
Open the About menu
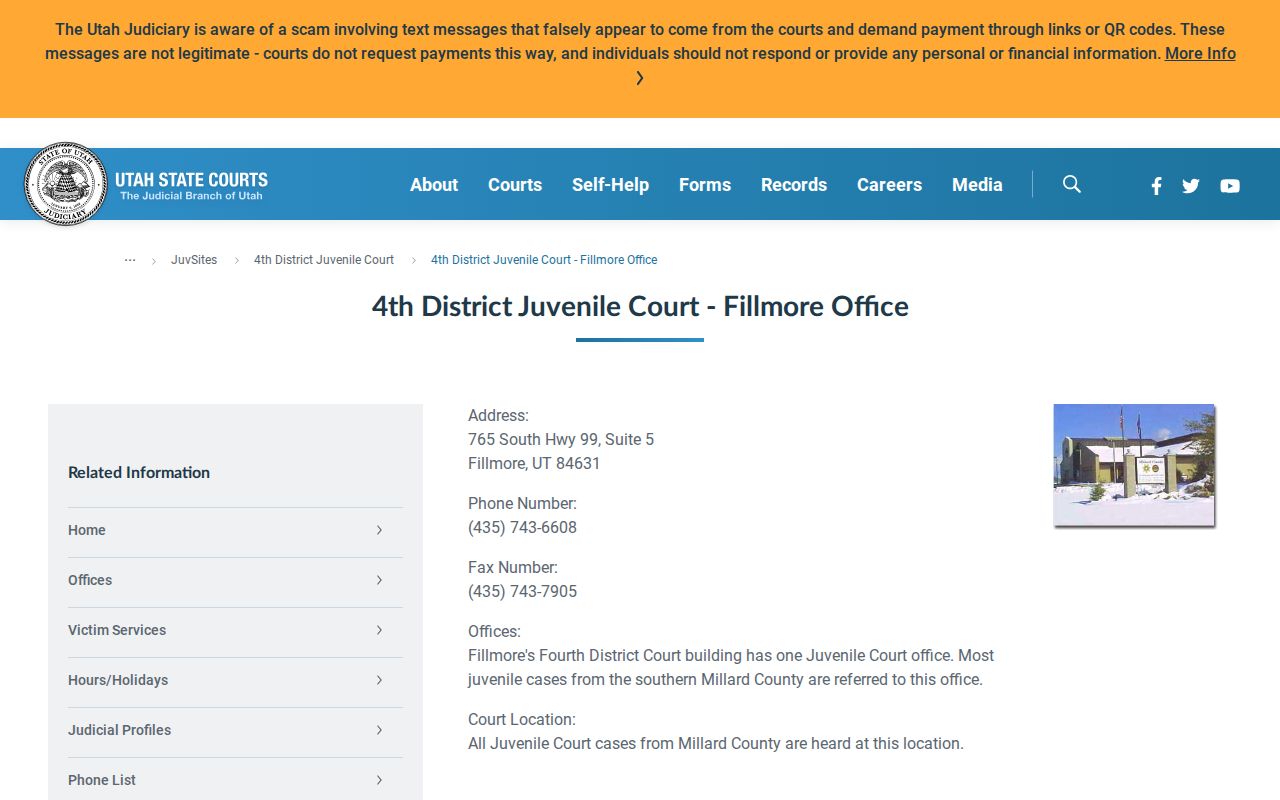tap(434, 185)
